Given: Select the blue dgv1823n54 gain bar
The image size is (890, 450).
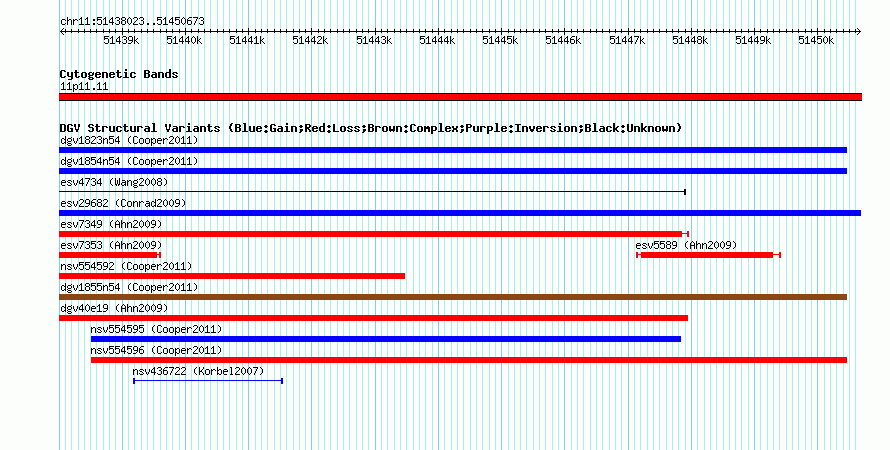Looking at the screenshot, I should coord(453,150).
